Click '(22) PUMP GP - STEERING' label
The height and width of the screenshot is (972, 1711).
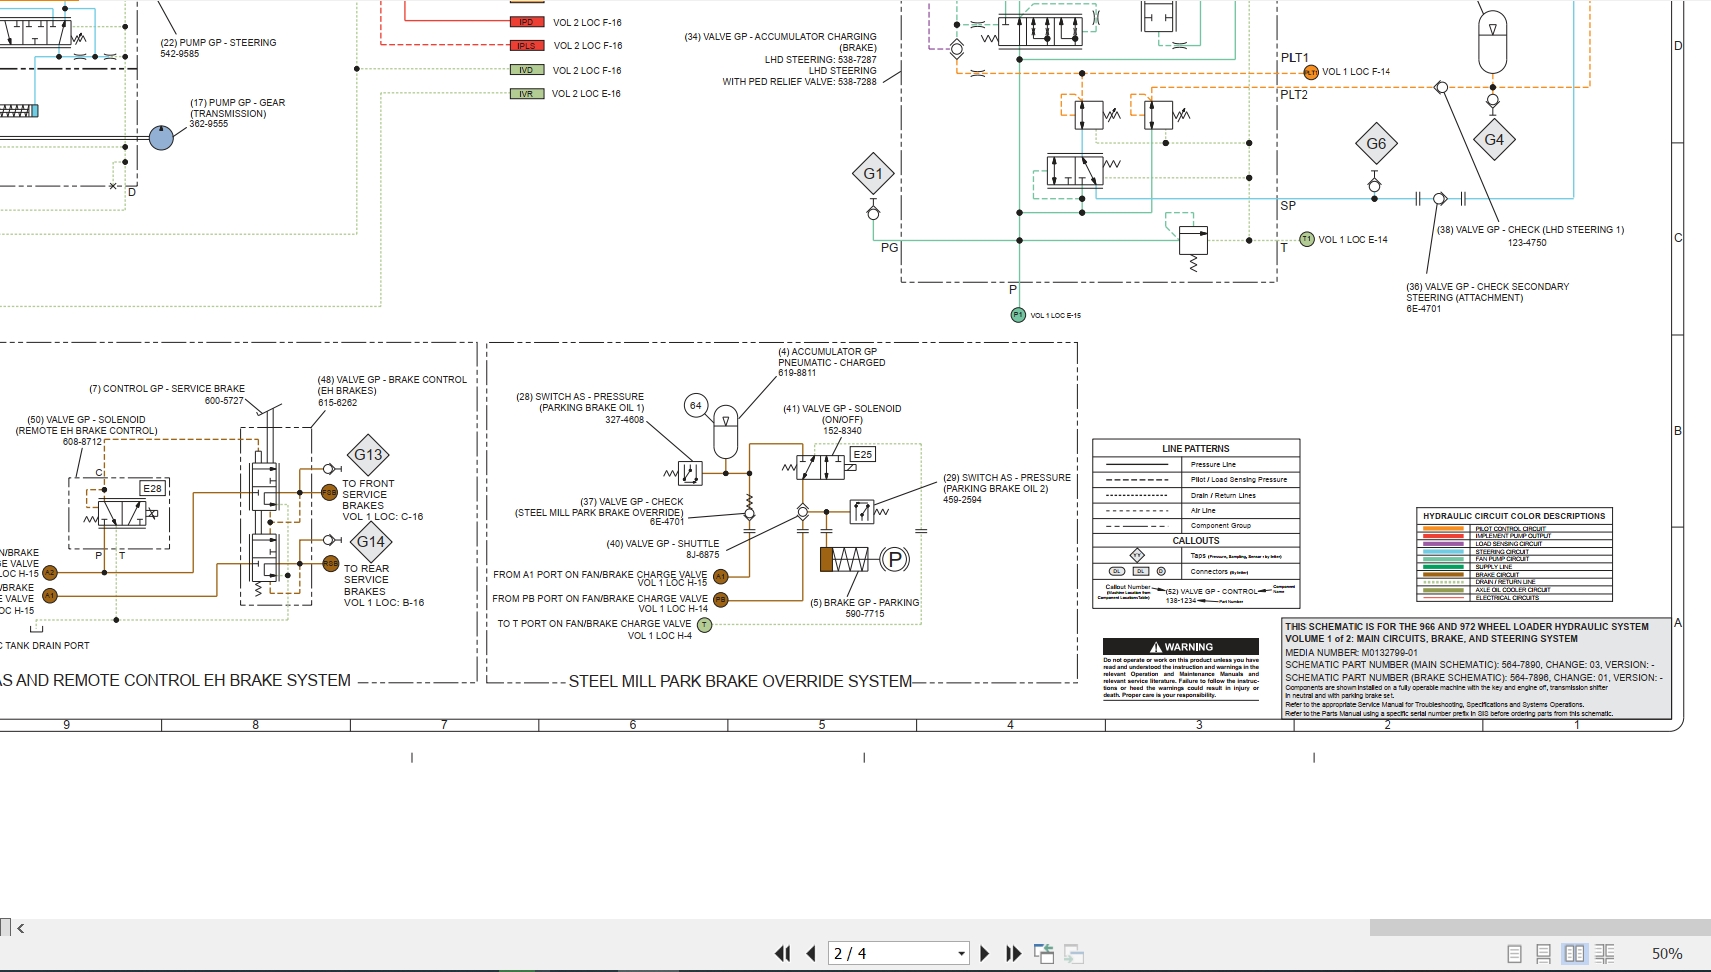[x=218, y=43]
